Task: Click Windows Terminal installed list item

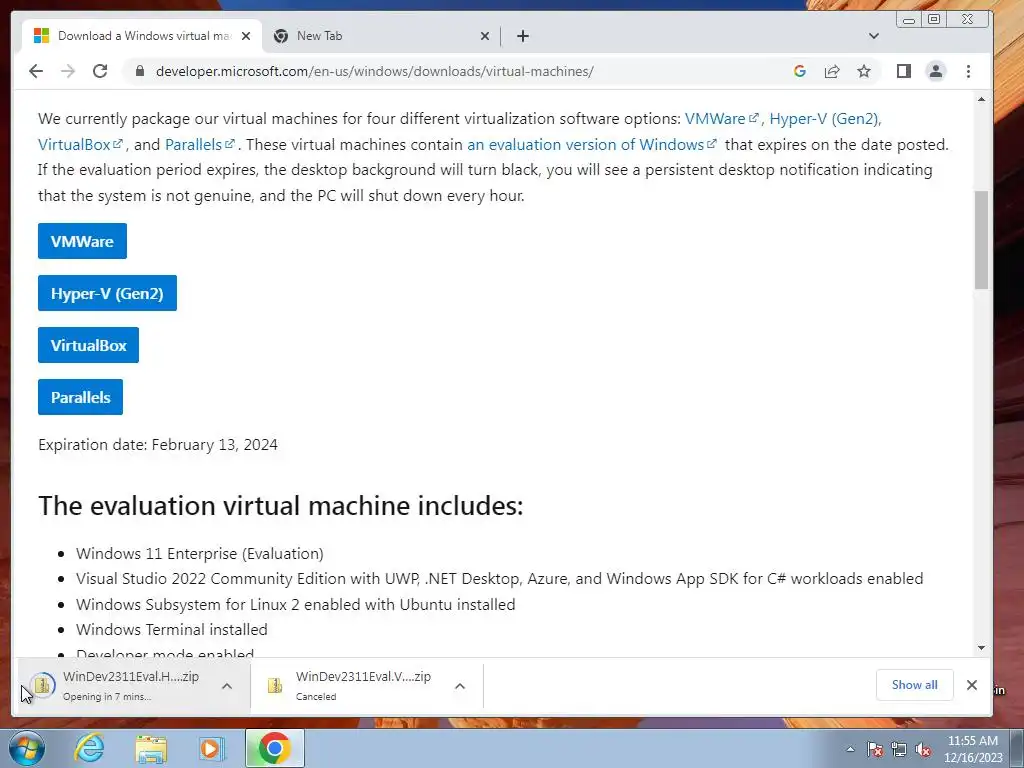Action: click(x=172, y=630)
